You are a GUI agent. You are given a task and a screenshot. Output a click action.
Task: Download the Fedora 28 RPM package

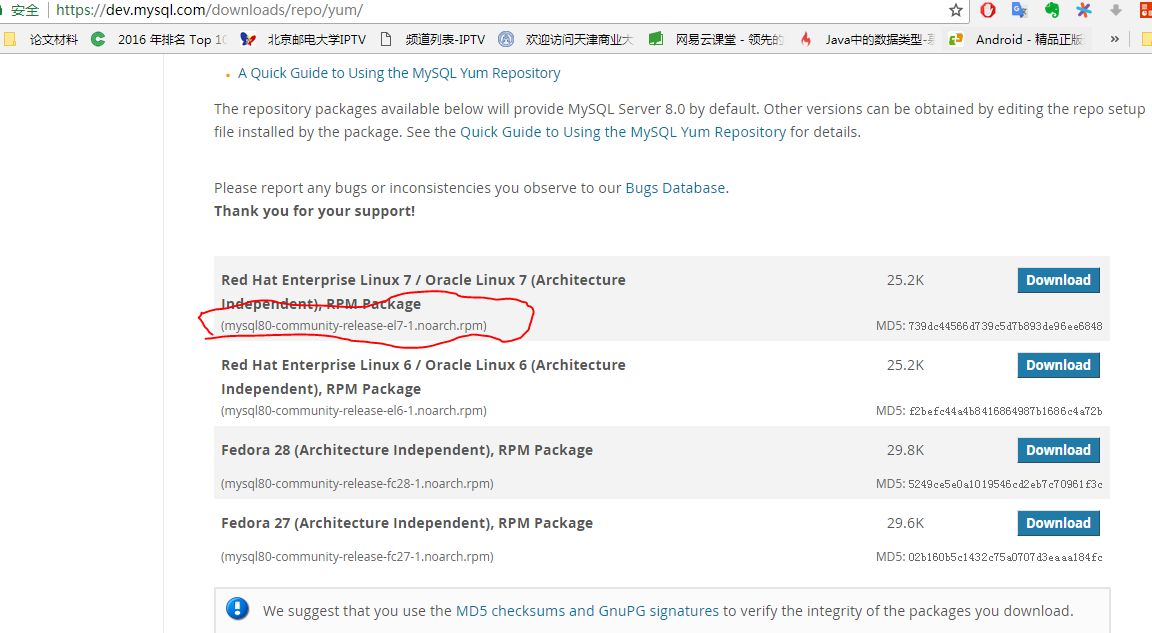click(1058, 450)
